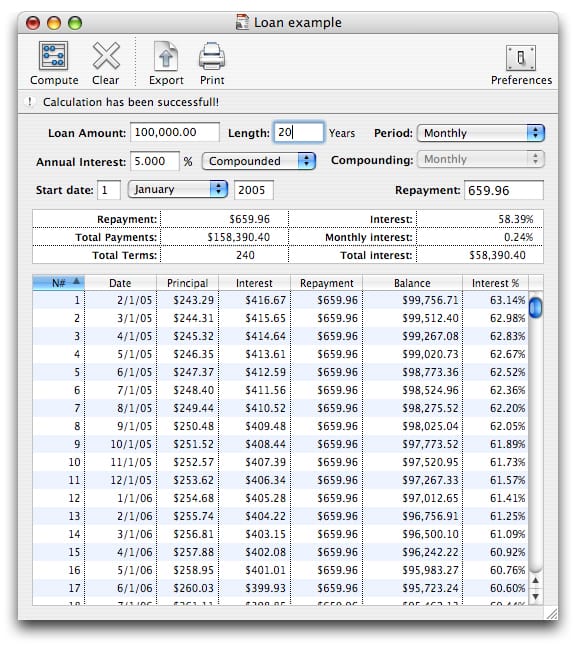This screenshot has height=648, width=581.
Task: Click the Compute toolbar icon
Action: (53, 56)
